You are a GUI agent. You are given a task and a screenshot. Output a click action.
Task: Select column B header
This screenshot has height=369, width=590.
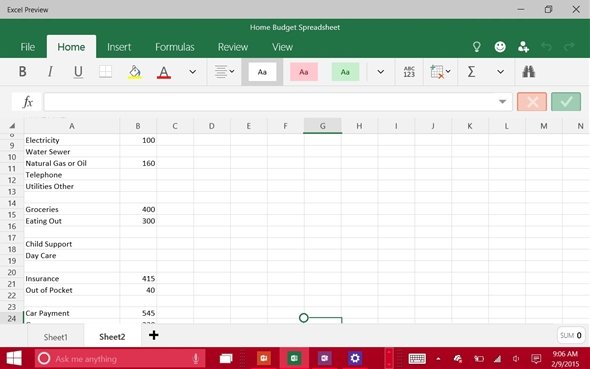coord(138,126)
